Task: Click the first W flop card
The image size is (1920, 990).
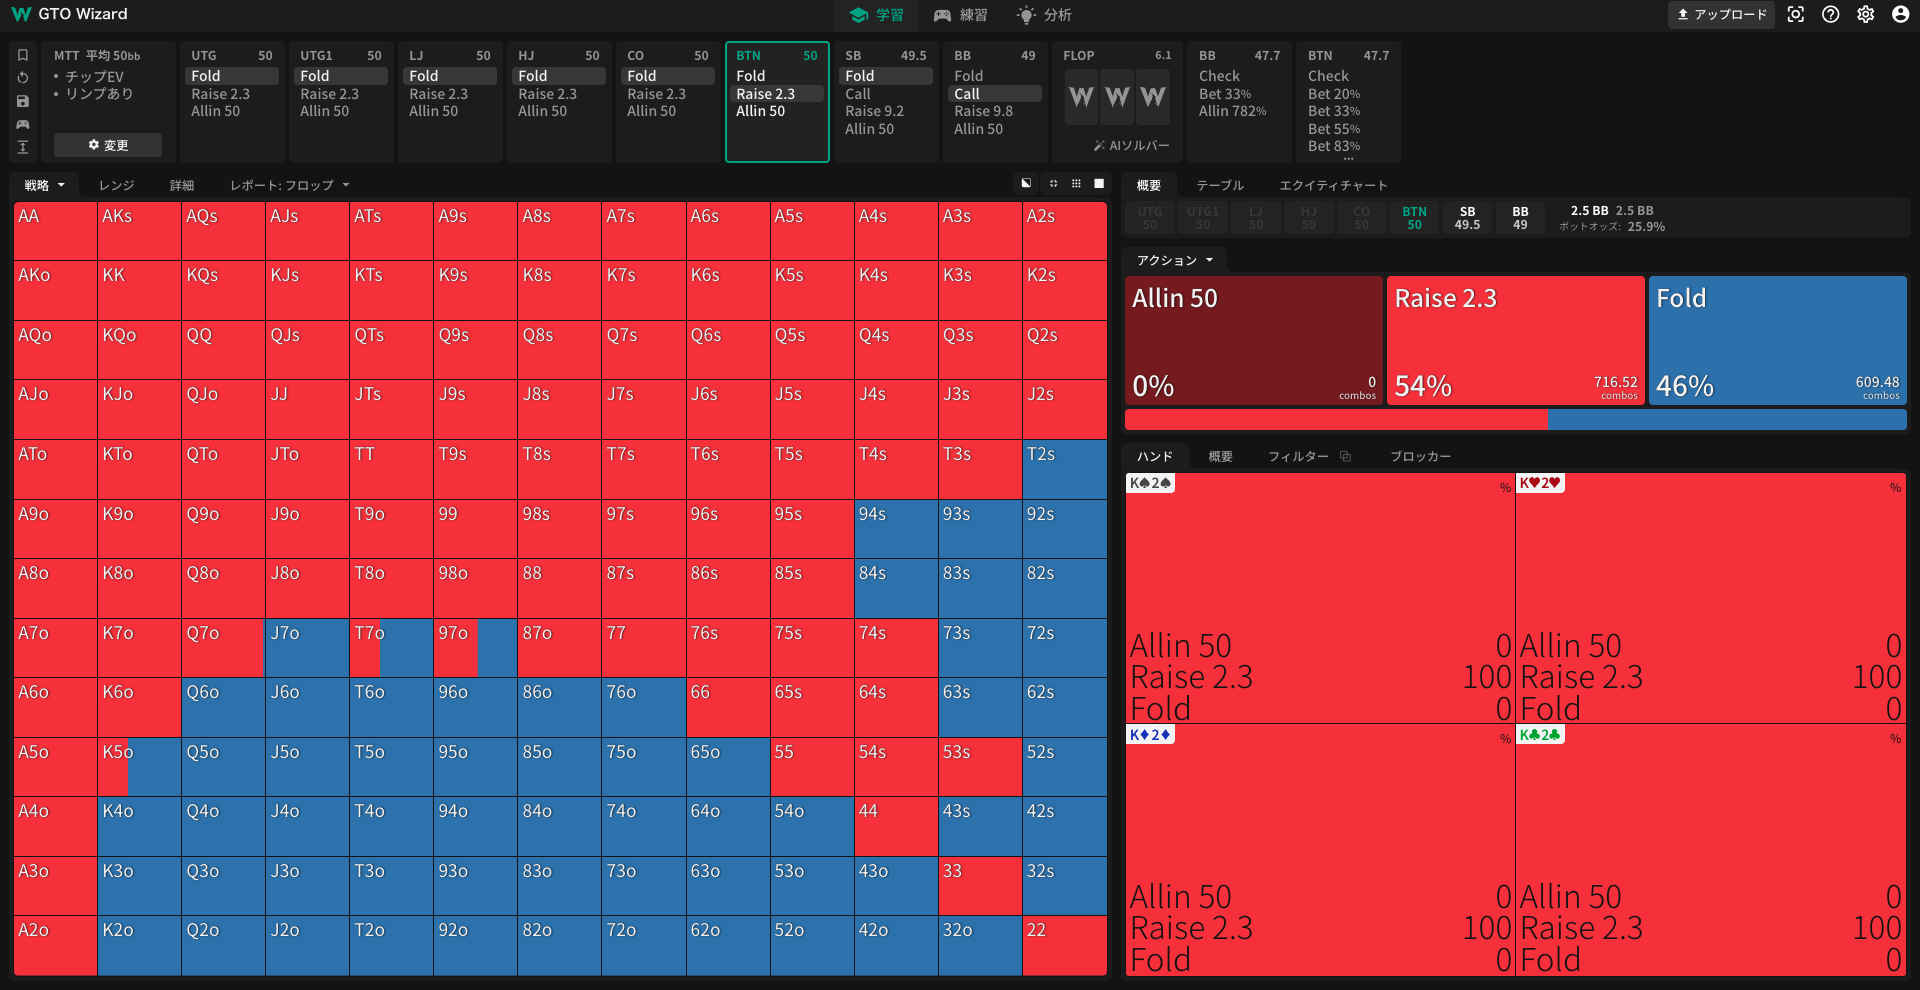Action: click(1081, 97)
